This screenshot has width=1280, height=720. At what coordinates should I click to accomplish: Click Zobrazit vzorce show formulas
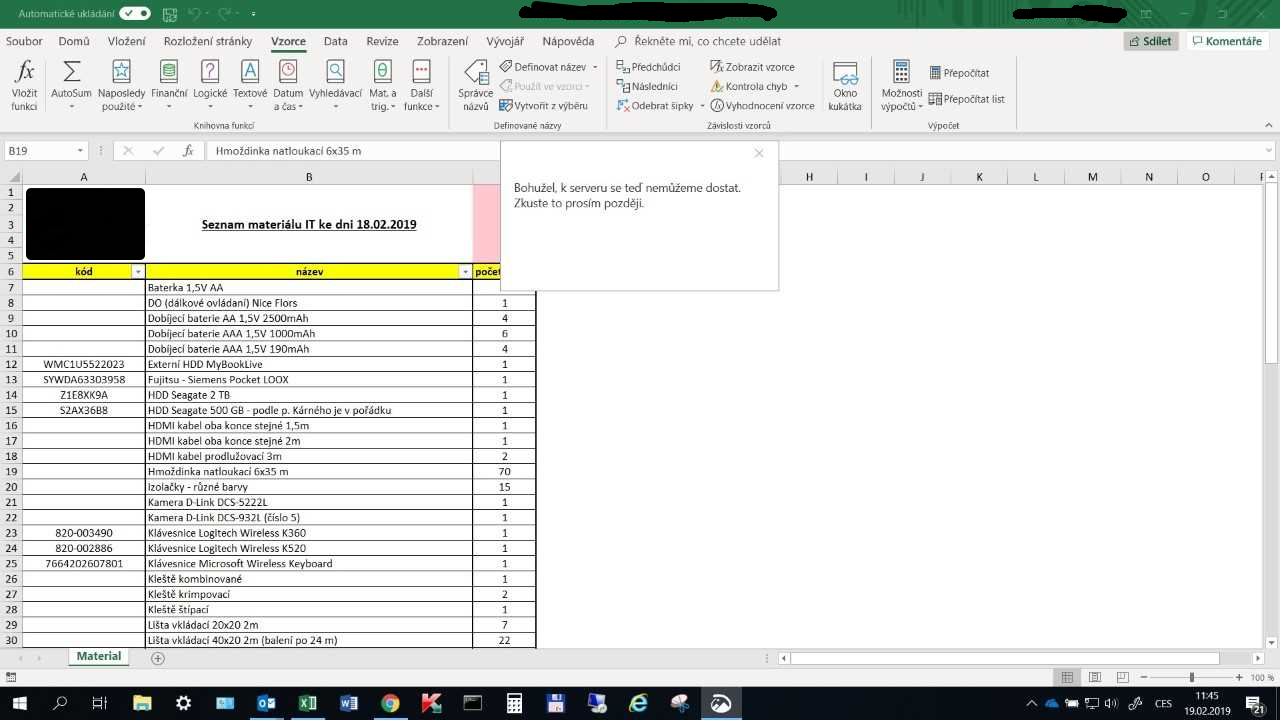(752, 67)
